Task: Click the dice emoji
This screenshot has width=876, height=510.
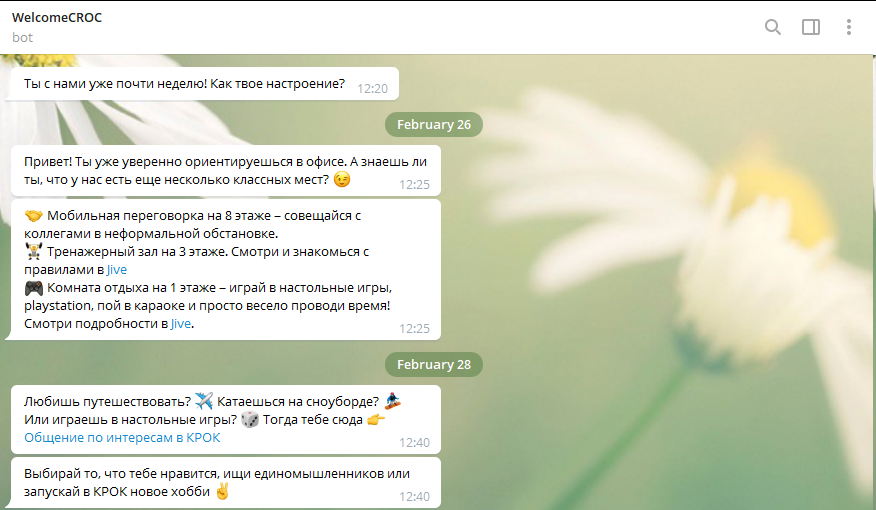Action: click(x=250, y=420)
